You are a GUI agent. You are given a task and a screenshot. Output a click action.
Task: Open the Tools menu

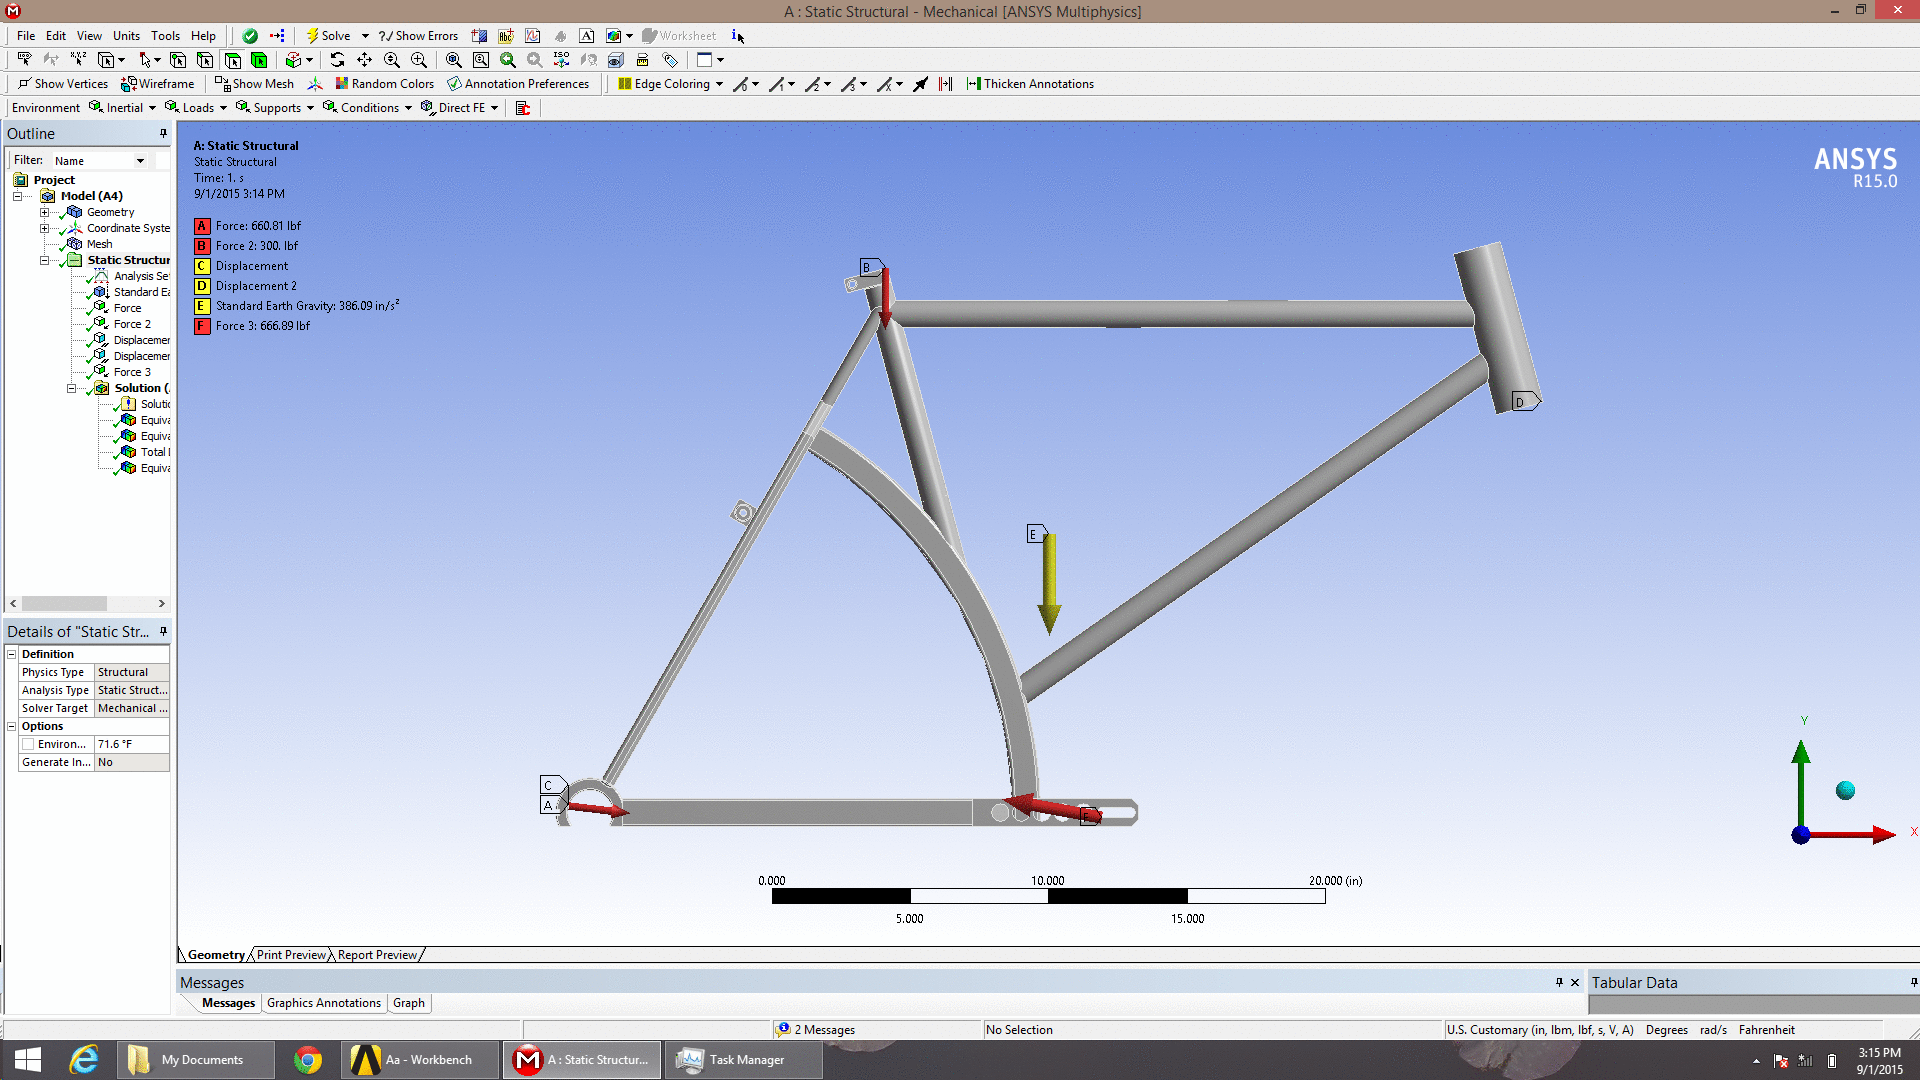click(165, 36)
